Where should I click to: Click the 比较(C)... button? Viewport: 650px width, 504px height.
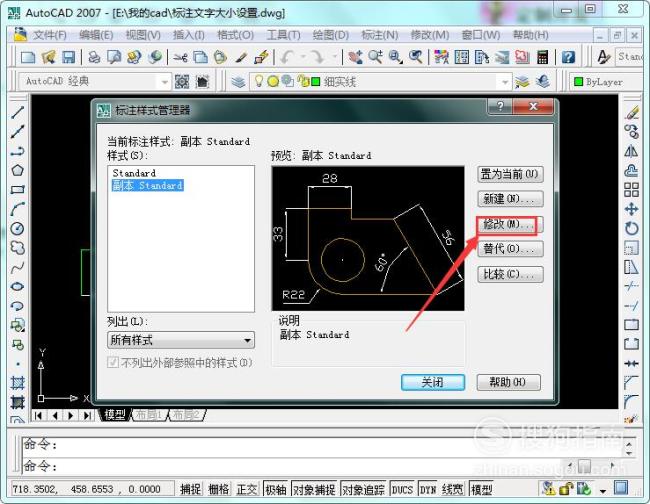510,274
